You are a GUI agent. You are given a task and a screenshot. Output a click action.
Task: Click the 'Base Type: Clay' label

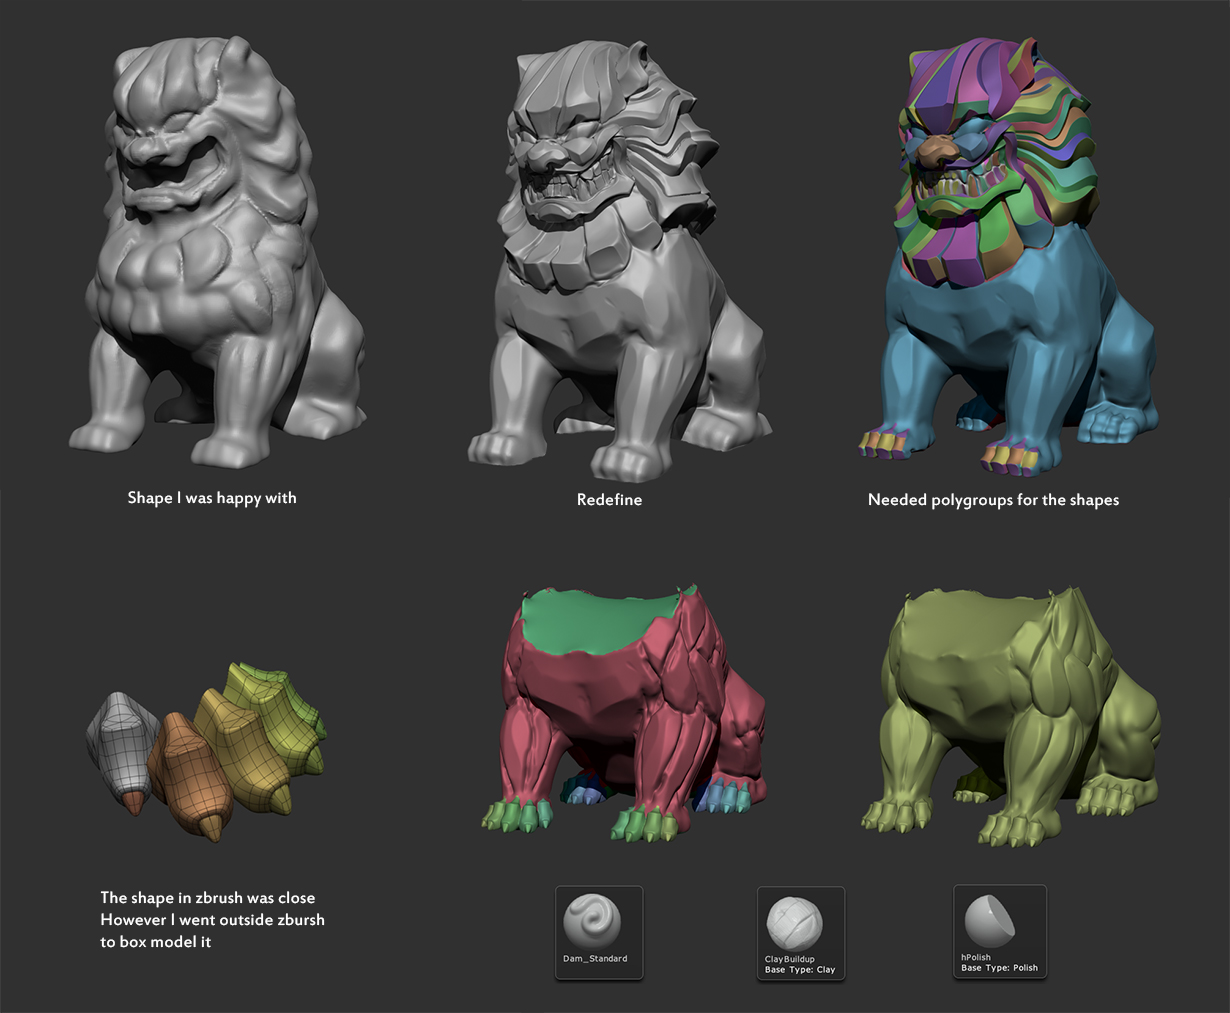point(800,970)
